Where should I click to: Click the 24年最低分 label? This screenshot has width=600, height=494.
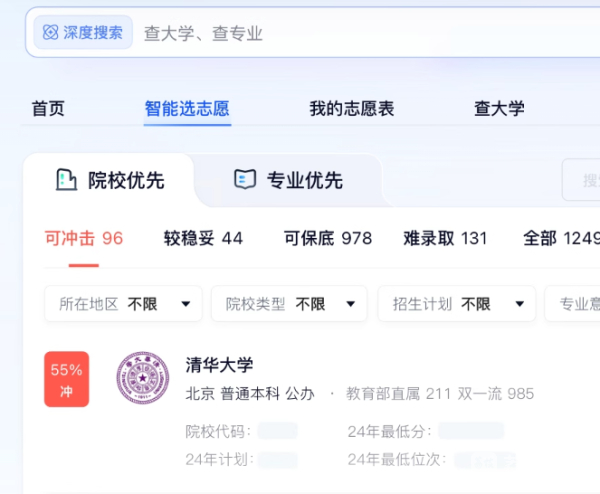[x=390, y=431]
